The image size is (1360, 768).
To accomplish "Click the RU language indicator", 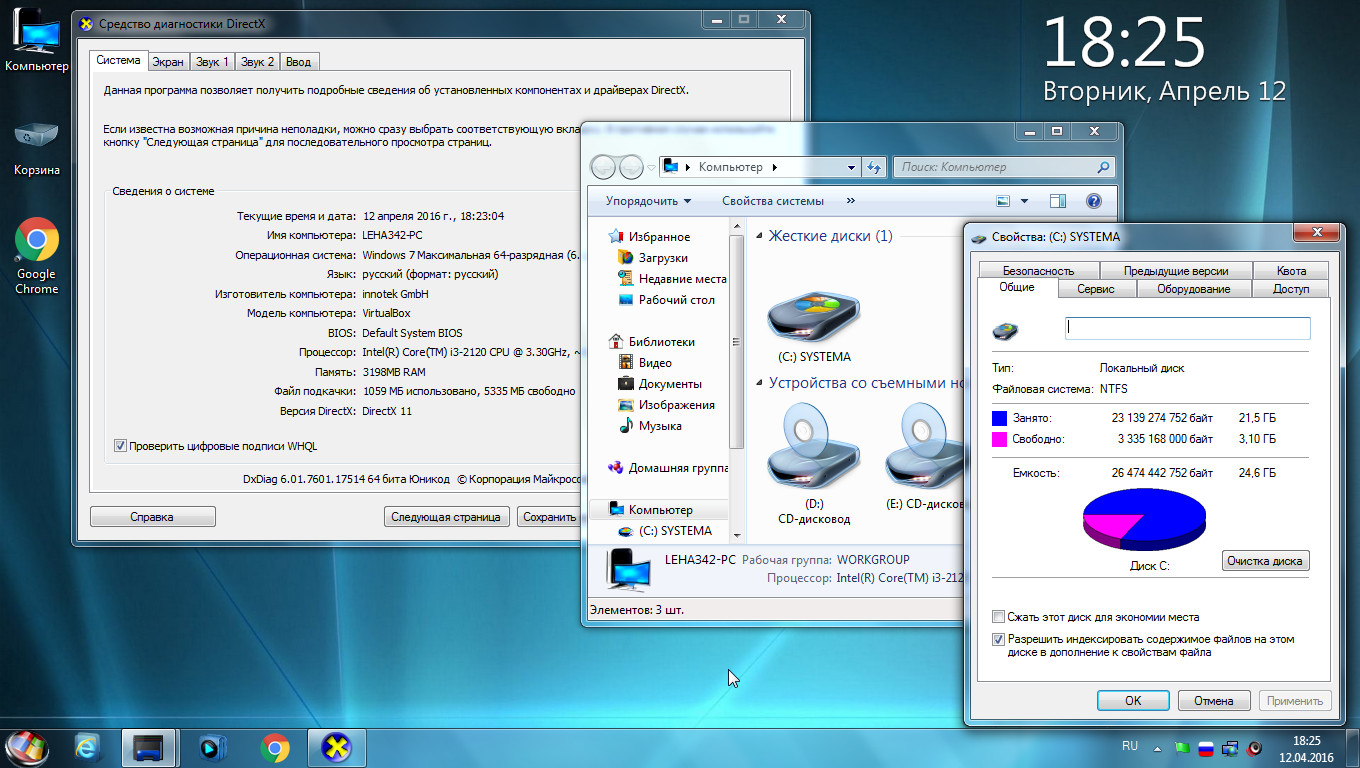I will [1130, 746].
